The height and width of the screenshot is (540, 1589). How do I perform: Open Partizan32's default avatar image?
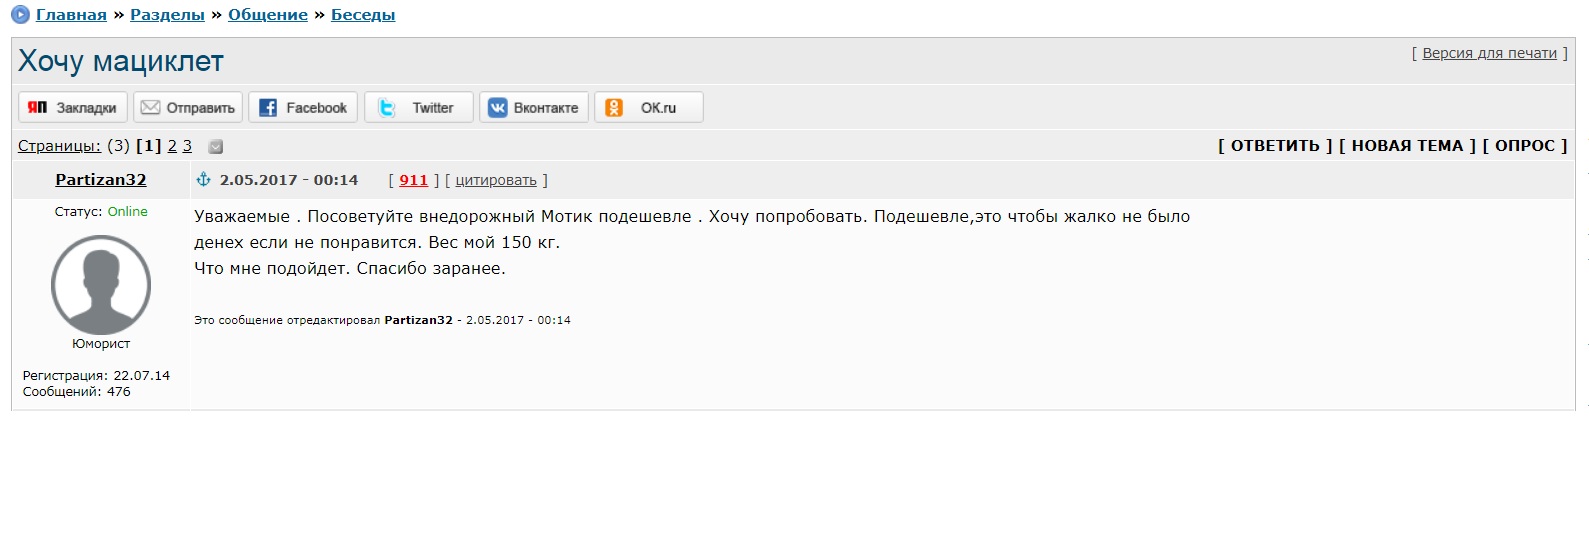101,285
